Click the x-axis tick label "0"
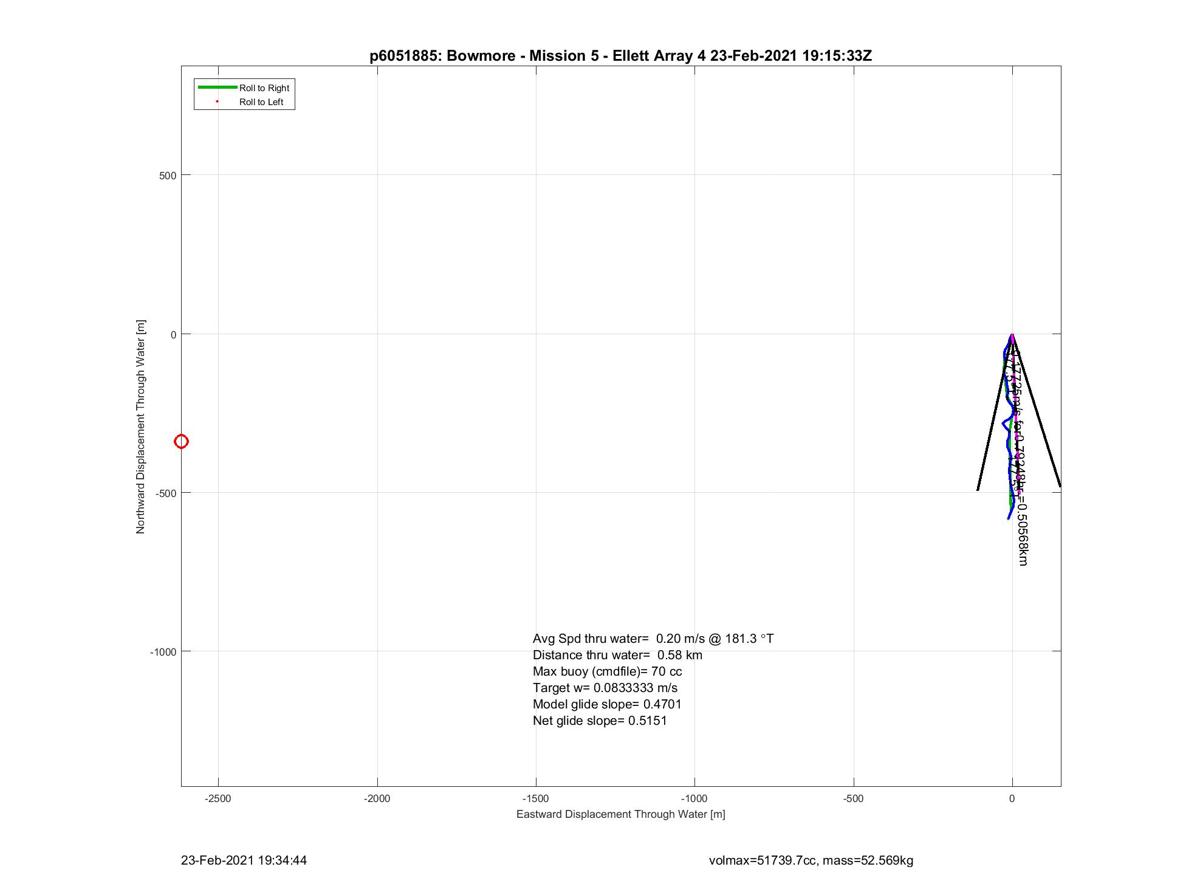 (x=1012, y=799)
